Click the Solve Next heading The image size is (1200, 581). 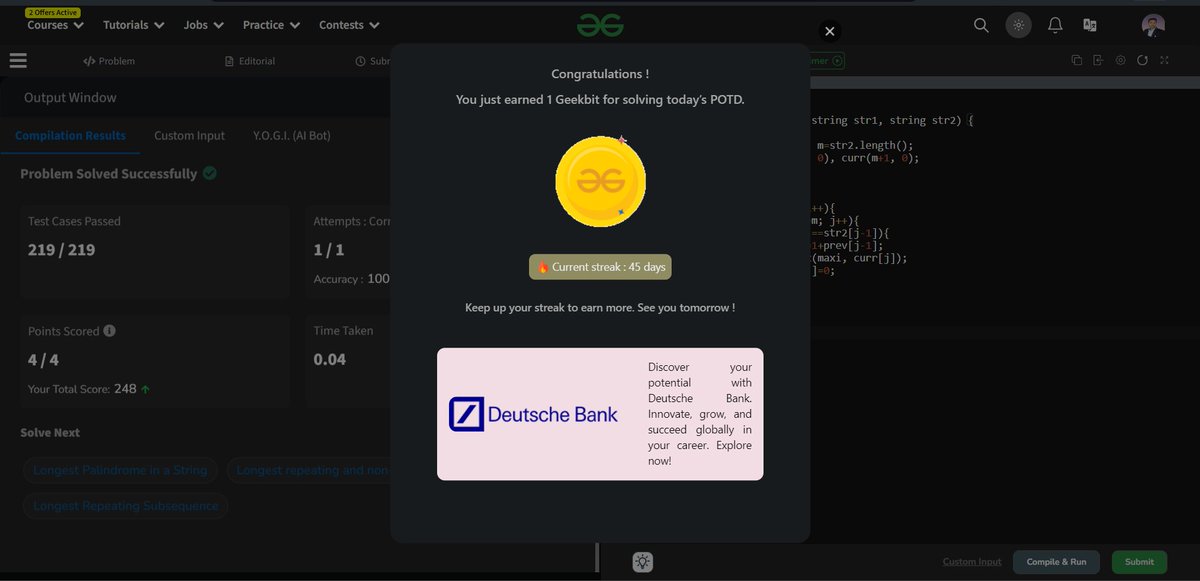[x=50, y=433]
